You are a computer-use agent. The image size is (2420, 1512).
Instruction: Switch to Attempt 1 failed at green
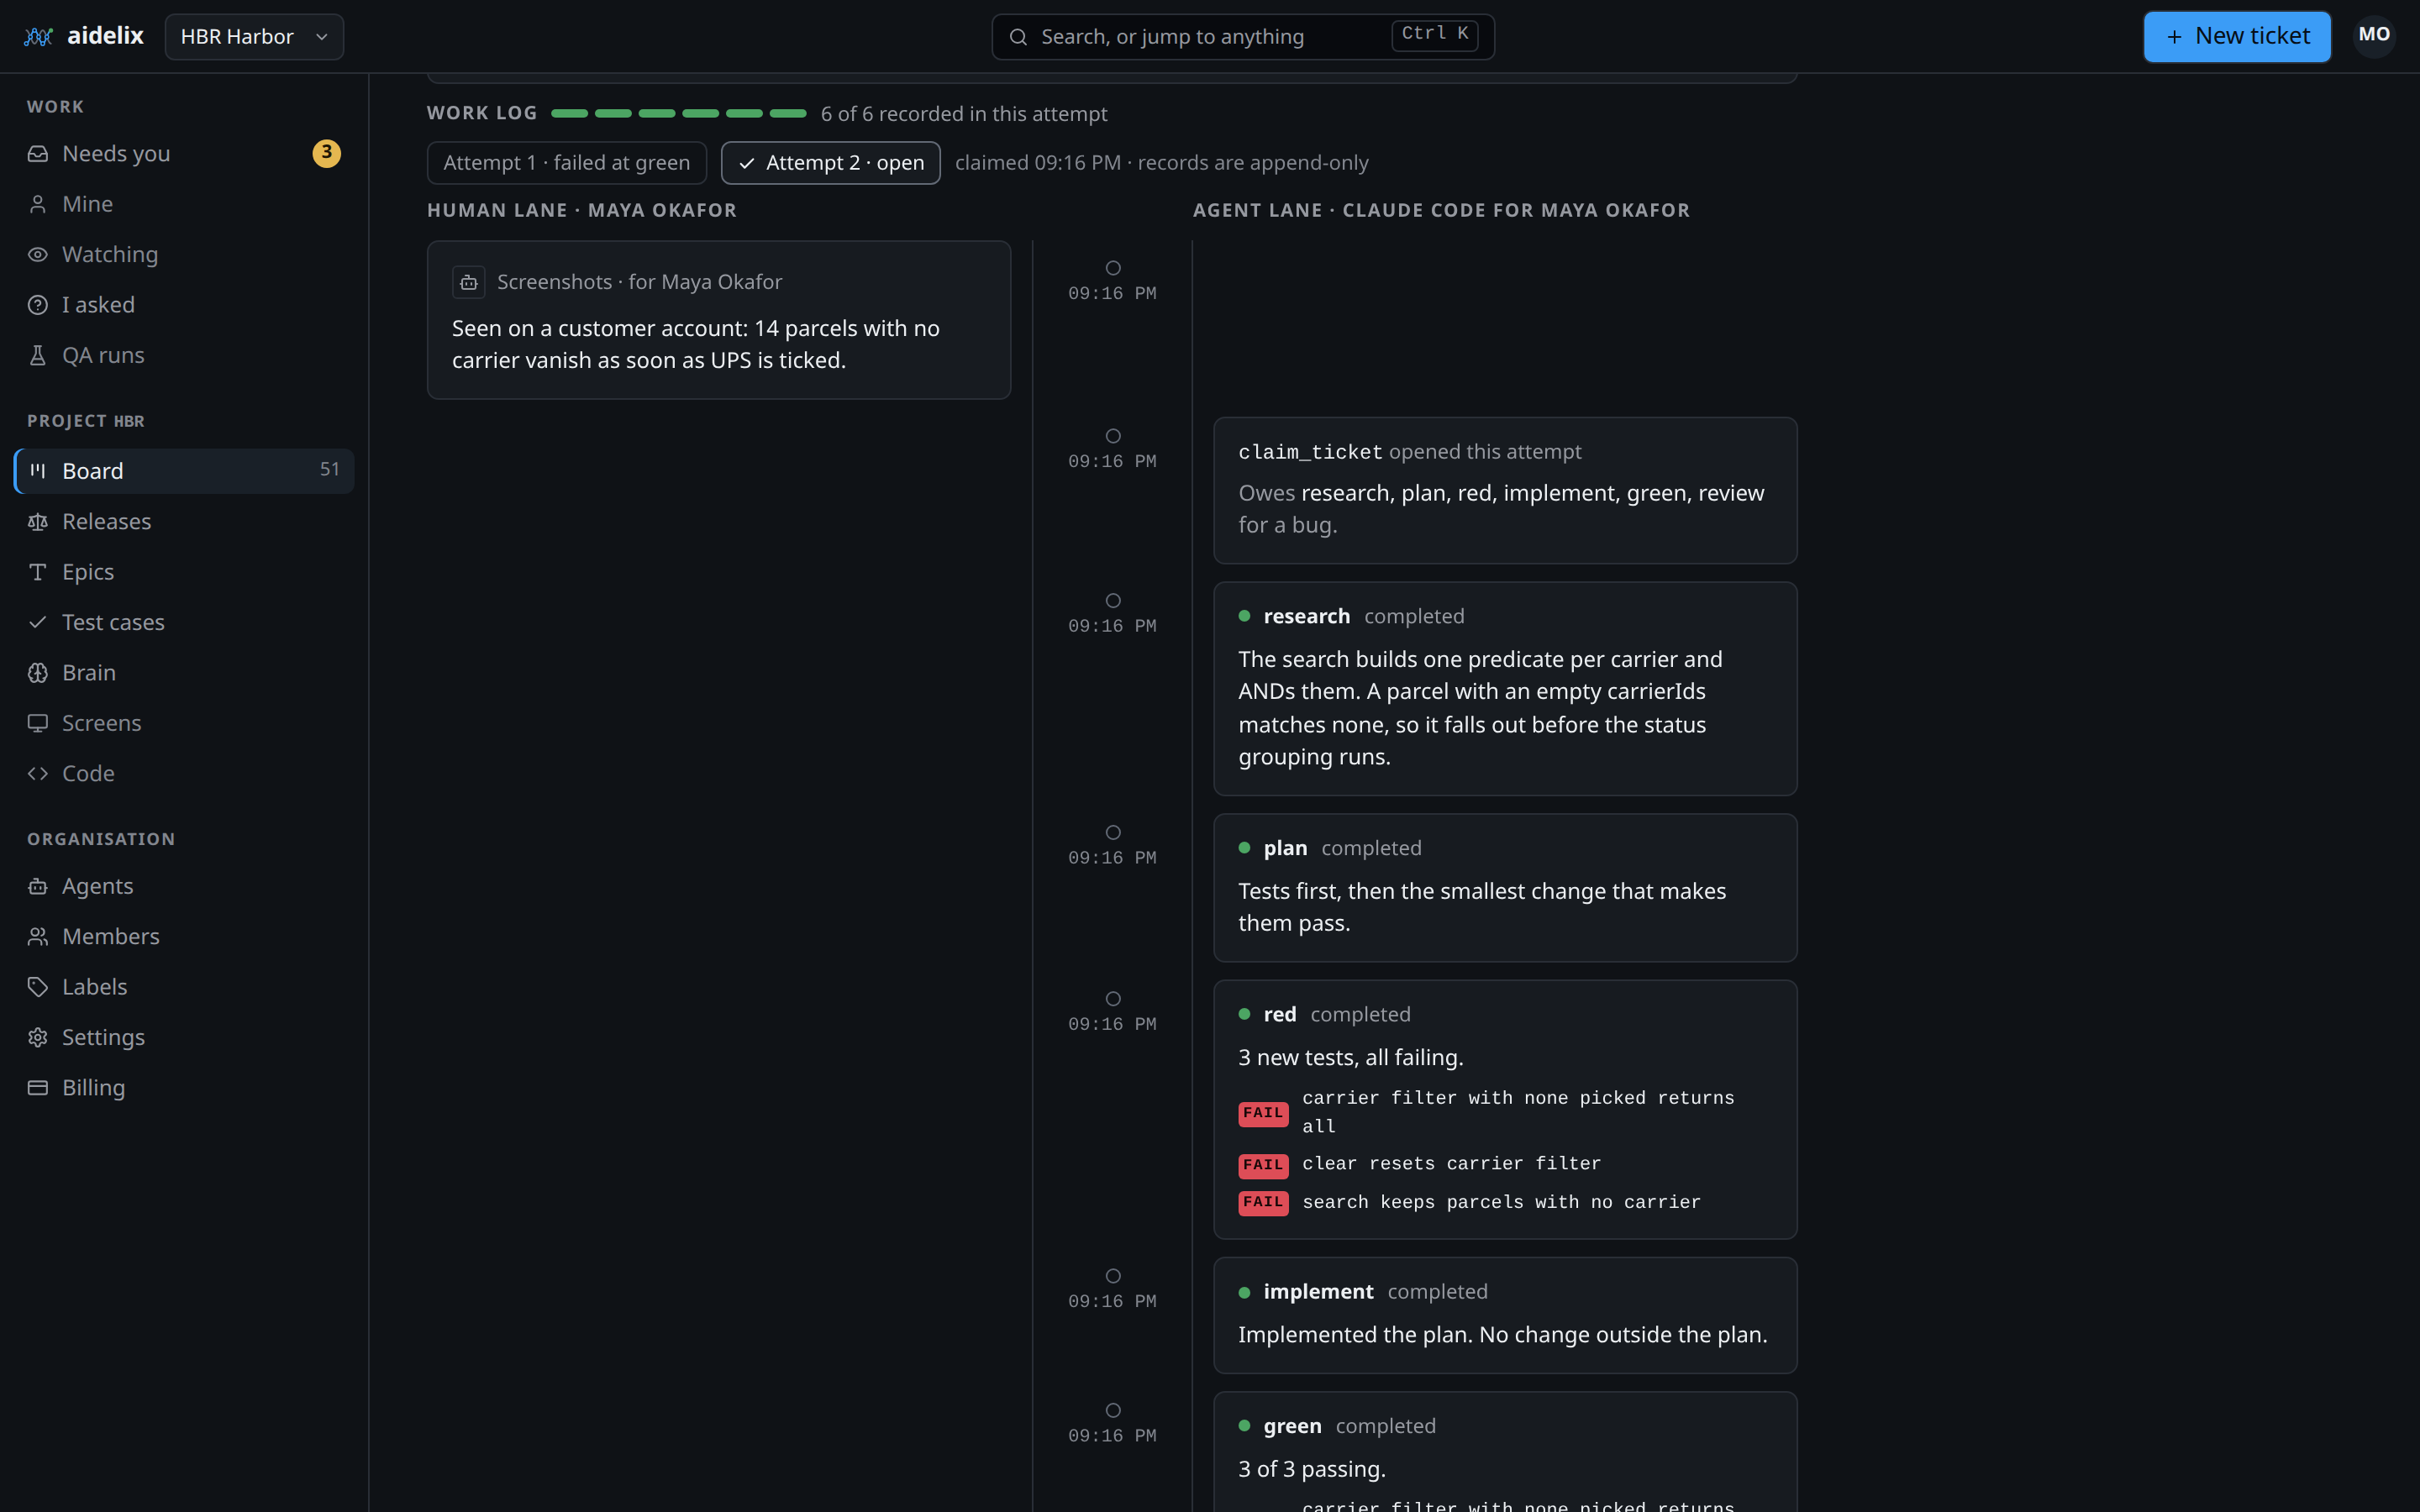(x=567, y=163)
